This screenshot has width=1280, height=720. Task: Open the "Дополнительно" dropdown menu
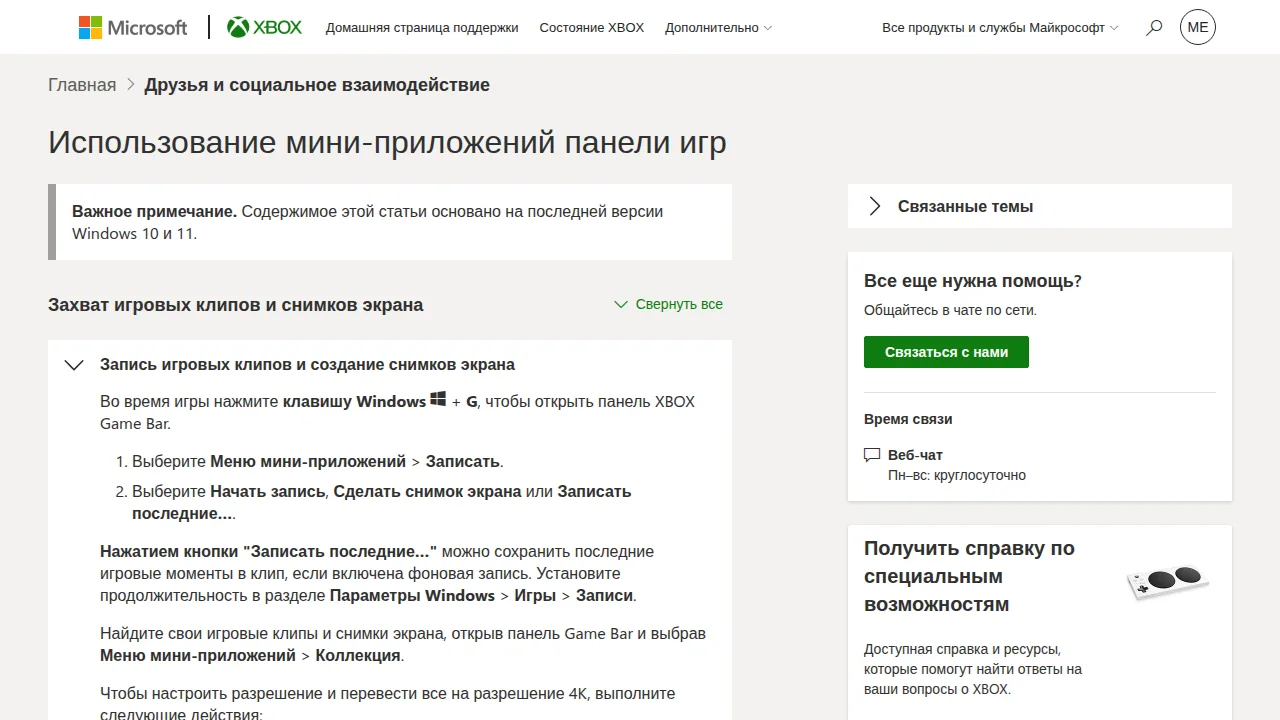coord(718,28)
